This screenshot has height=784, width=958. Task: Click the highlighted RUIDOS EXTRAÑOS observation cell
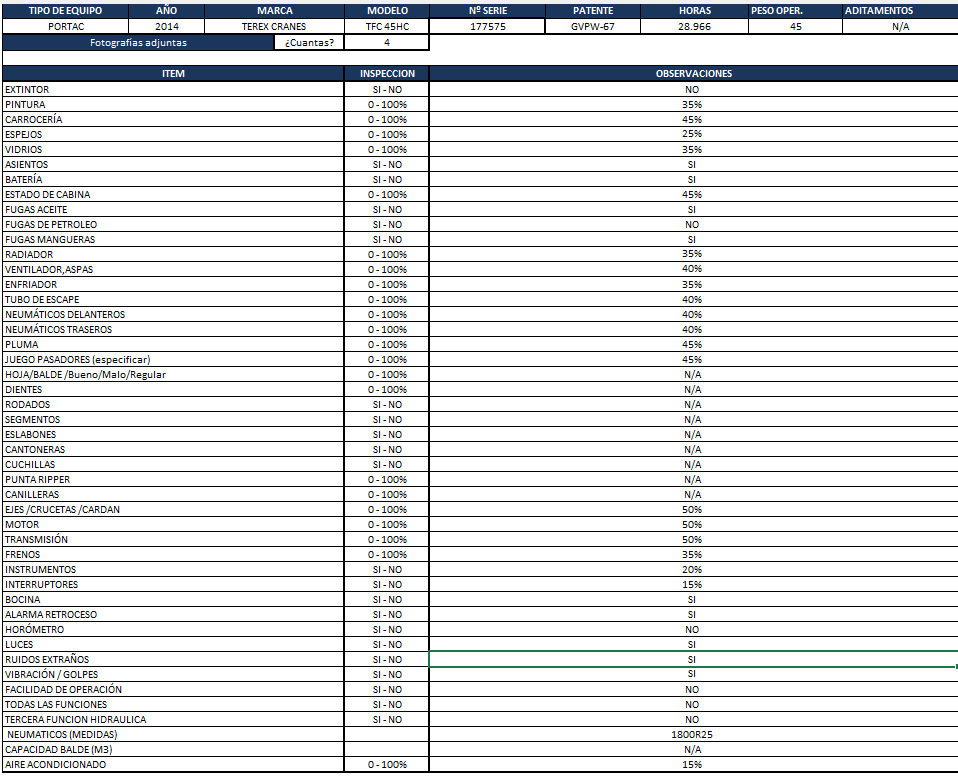point(693,659)
